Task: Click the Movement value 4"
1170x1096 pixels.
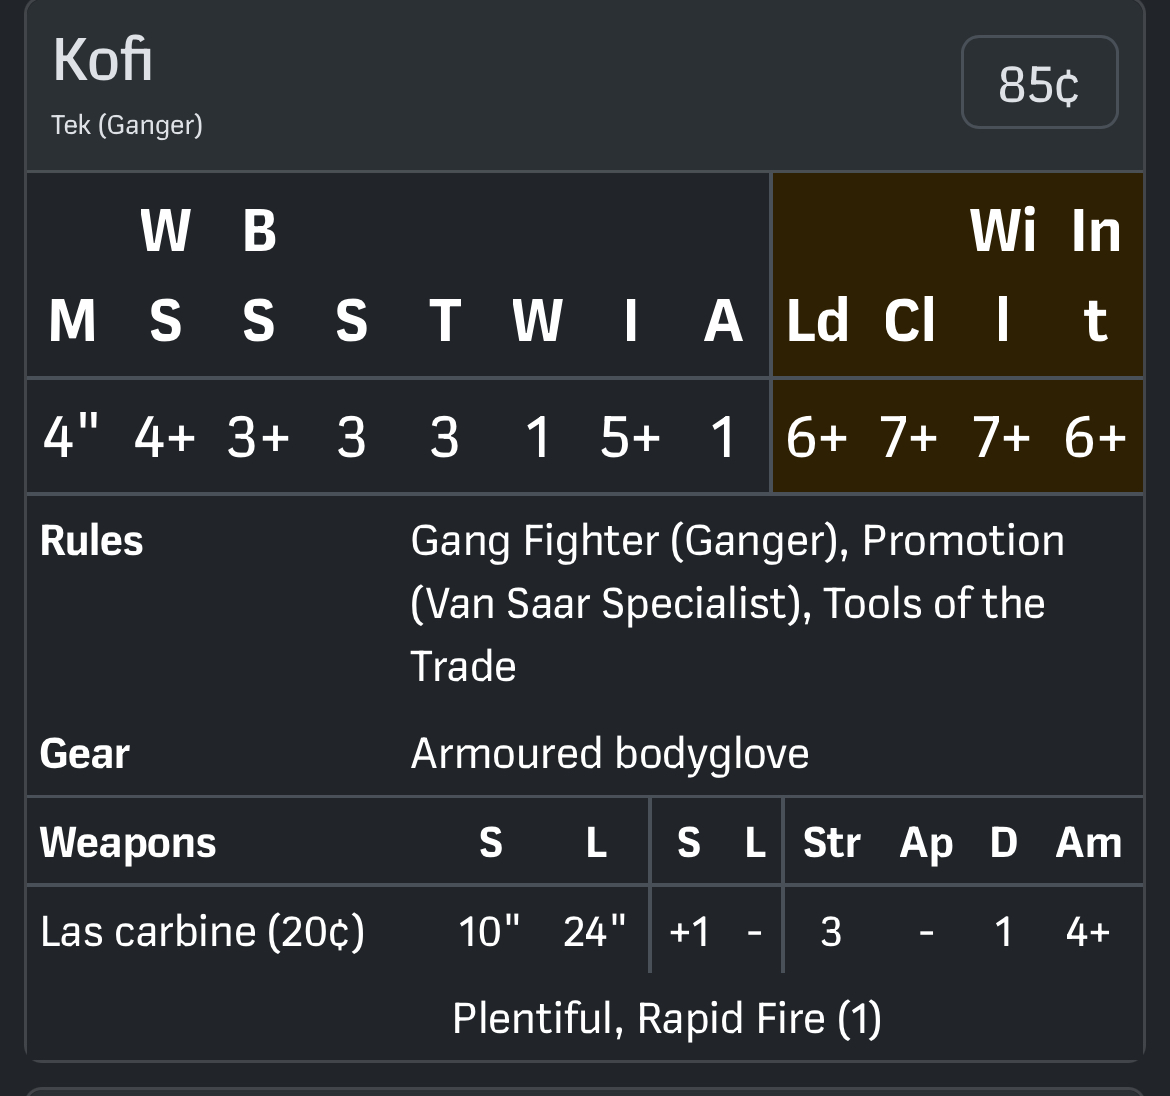Action: (71, 437)
